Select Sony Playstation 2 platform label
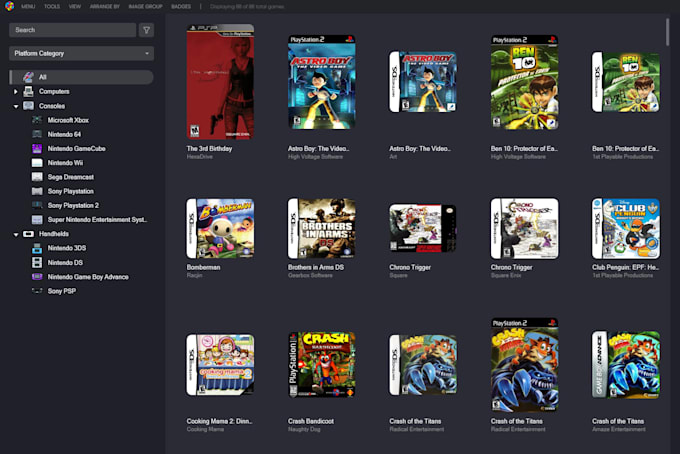 click(73, 206)
